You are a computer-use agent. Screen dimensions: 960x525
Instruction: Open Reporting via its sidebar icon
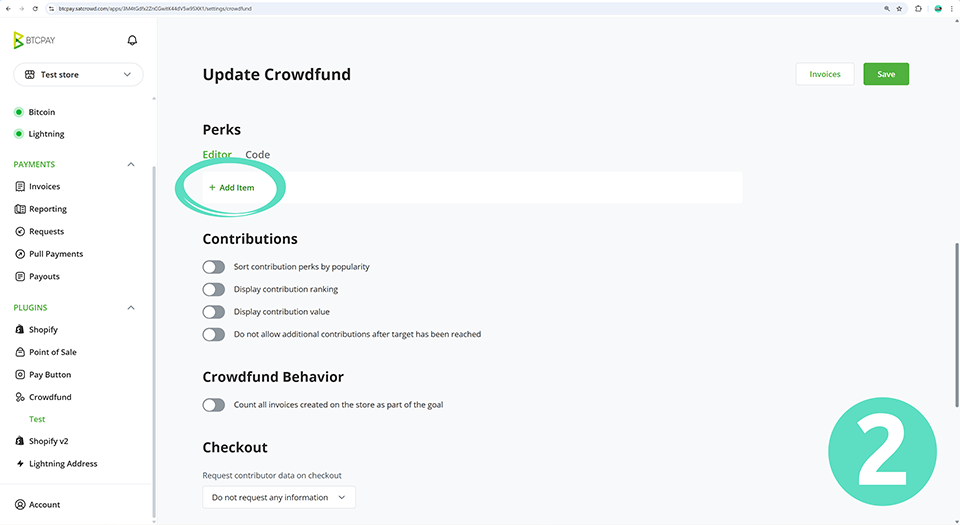click(20, 209)
